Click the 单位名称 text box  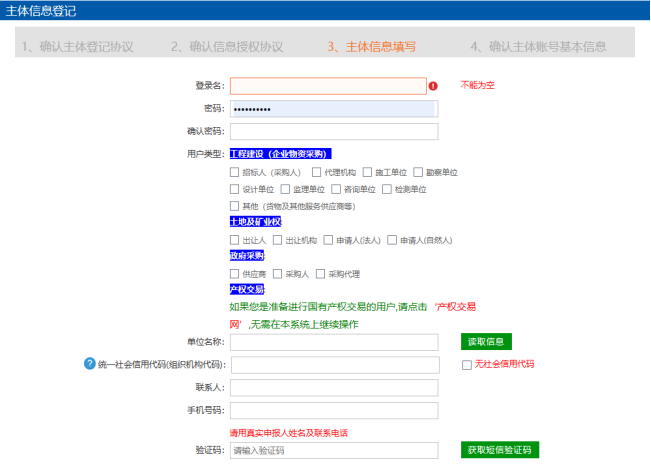(334, 342)
